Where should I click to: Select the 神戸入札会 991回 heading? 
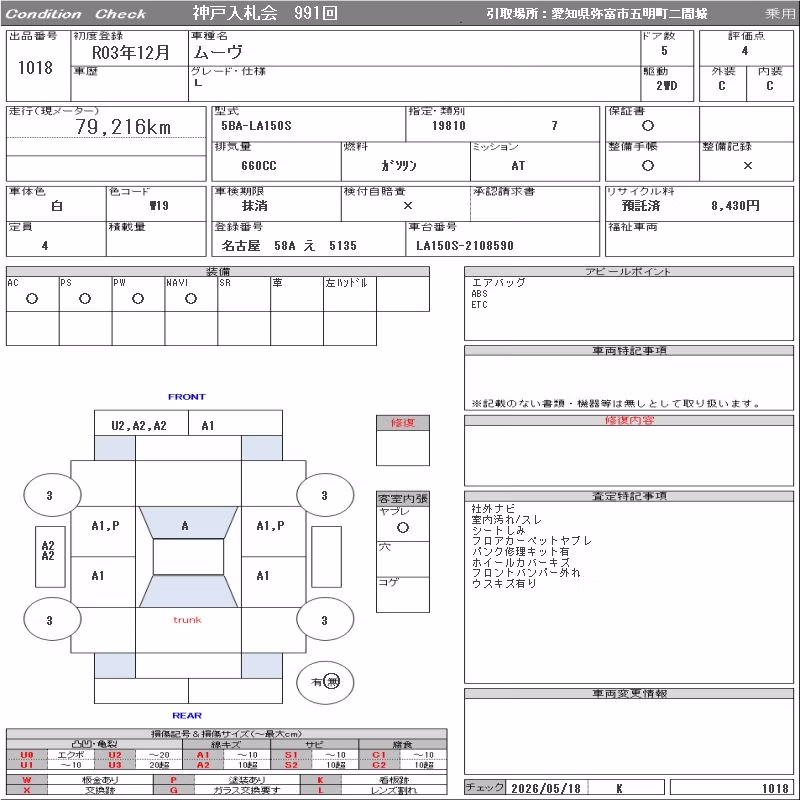pos(265,13)
